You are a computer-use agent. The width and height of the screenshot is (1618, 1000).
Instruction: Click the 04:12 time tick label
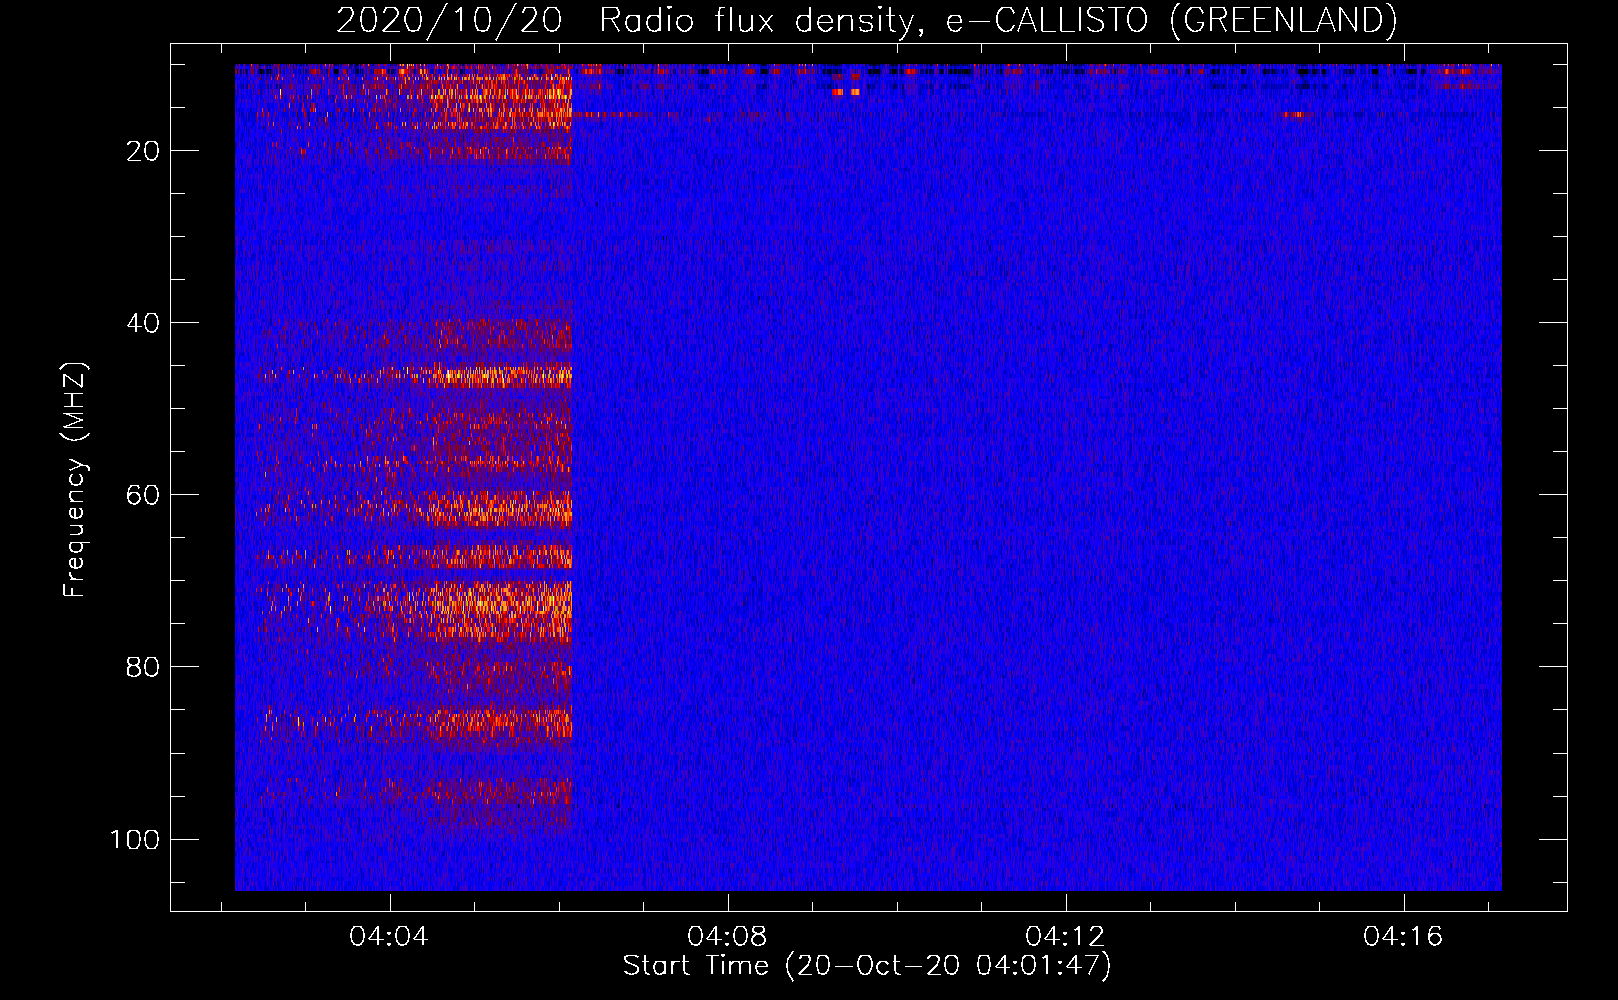1065,936
